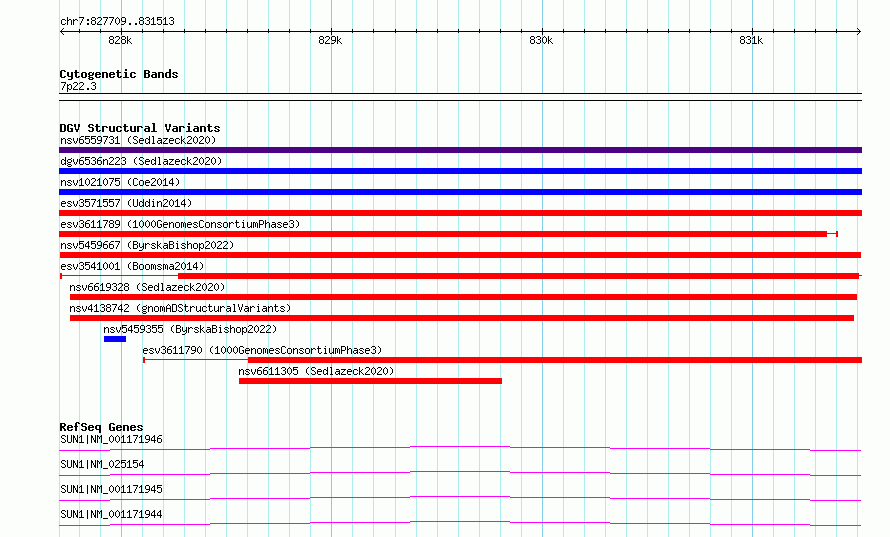Viewport: 890px width, 537px height.
Task: Click the nsv1021075 (Coe2014) label
Action: pyautogui.click(x=120, y=182)
